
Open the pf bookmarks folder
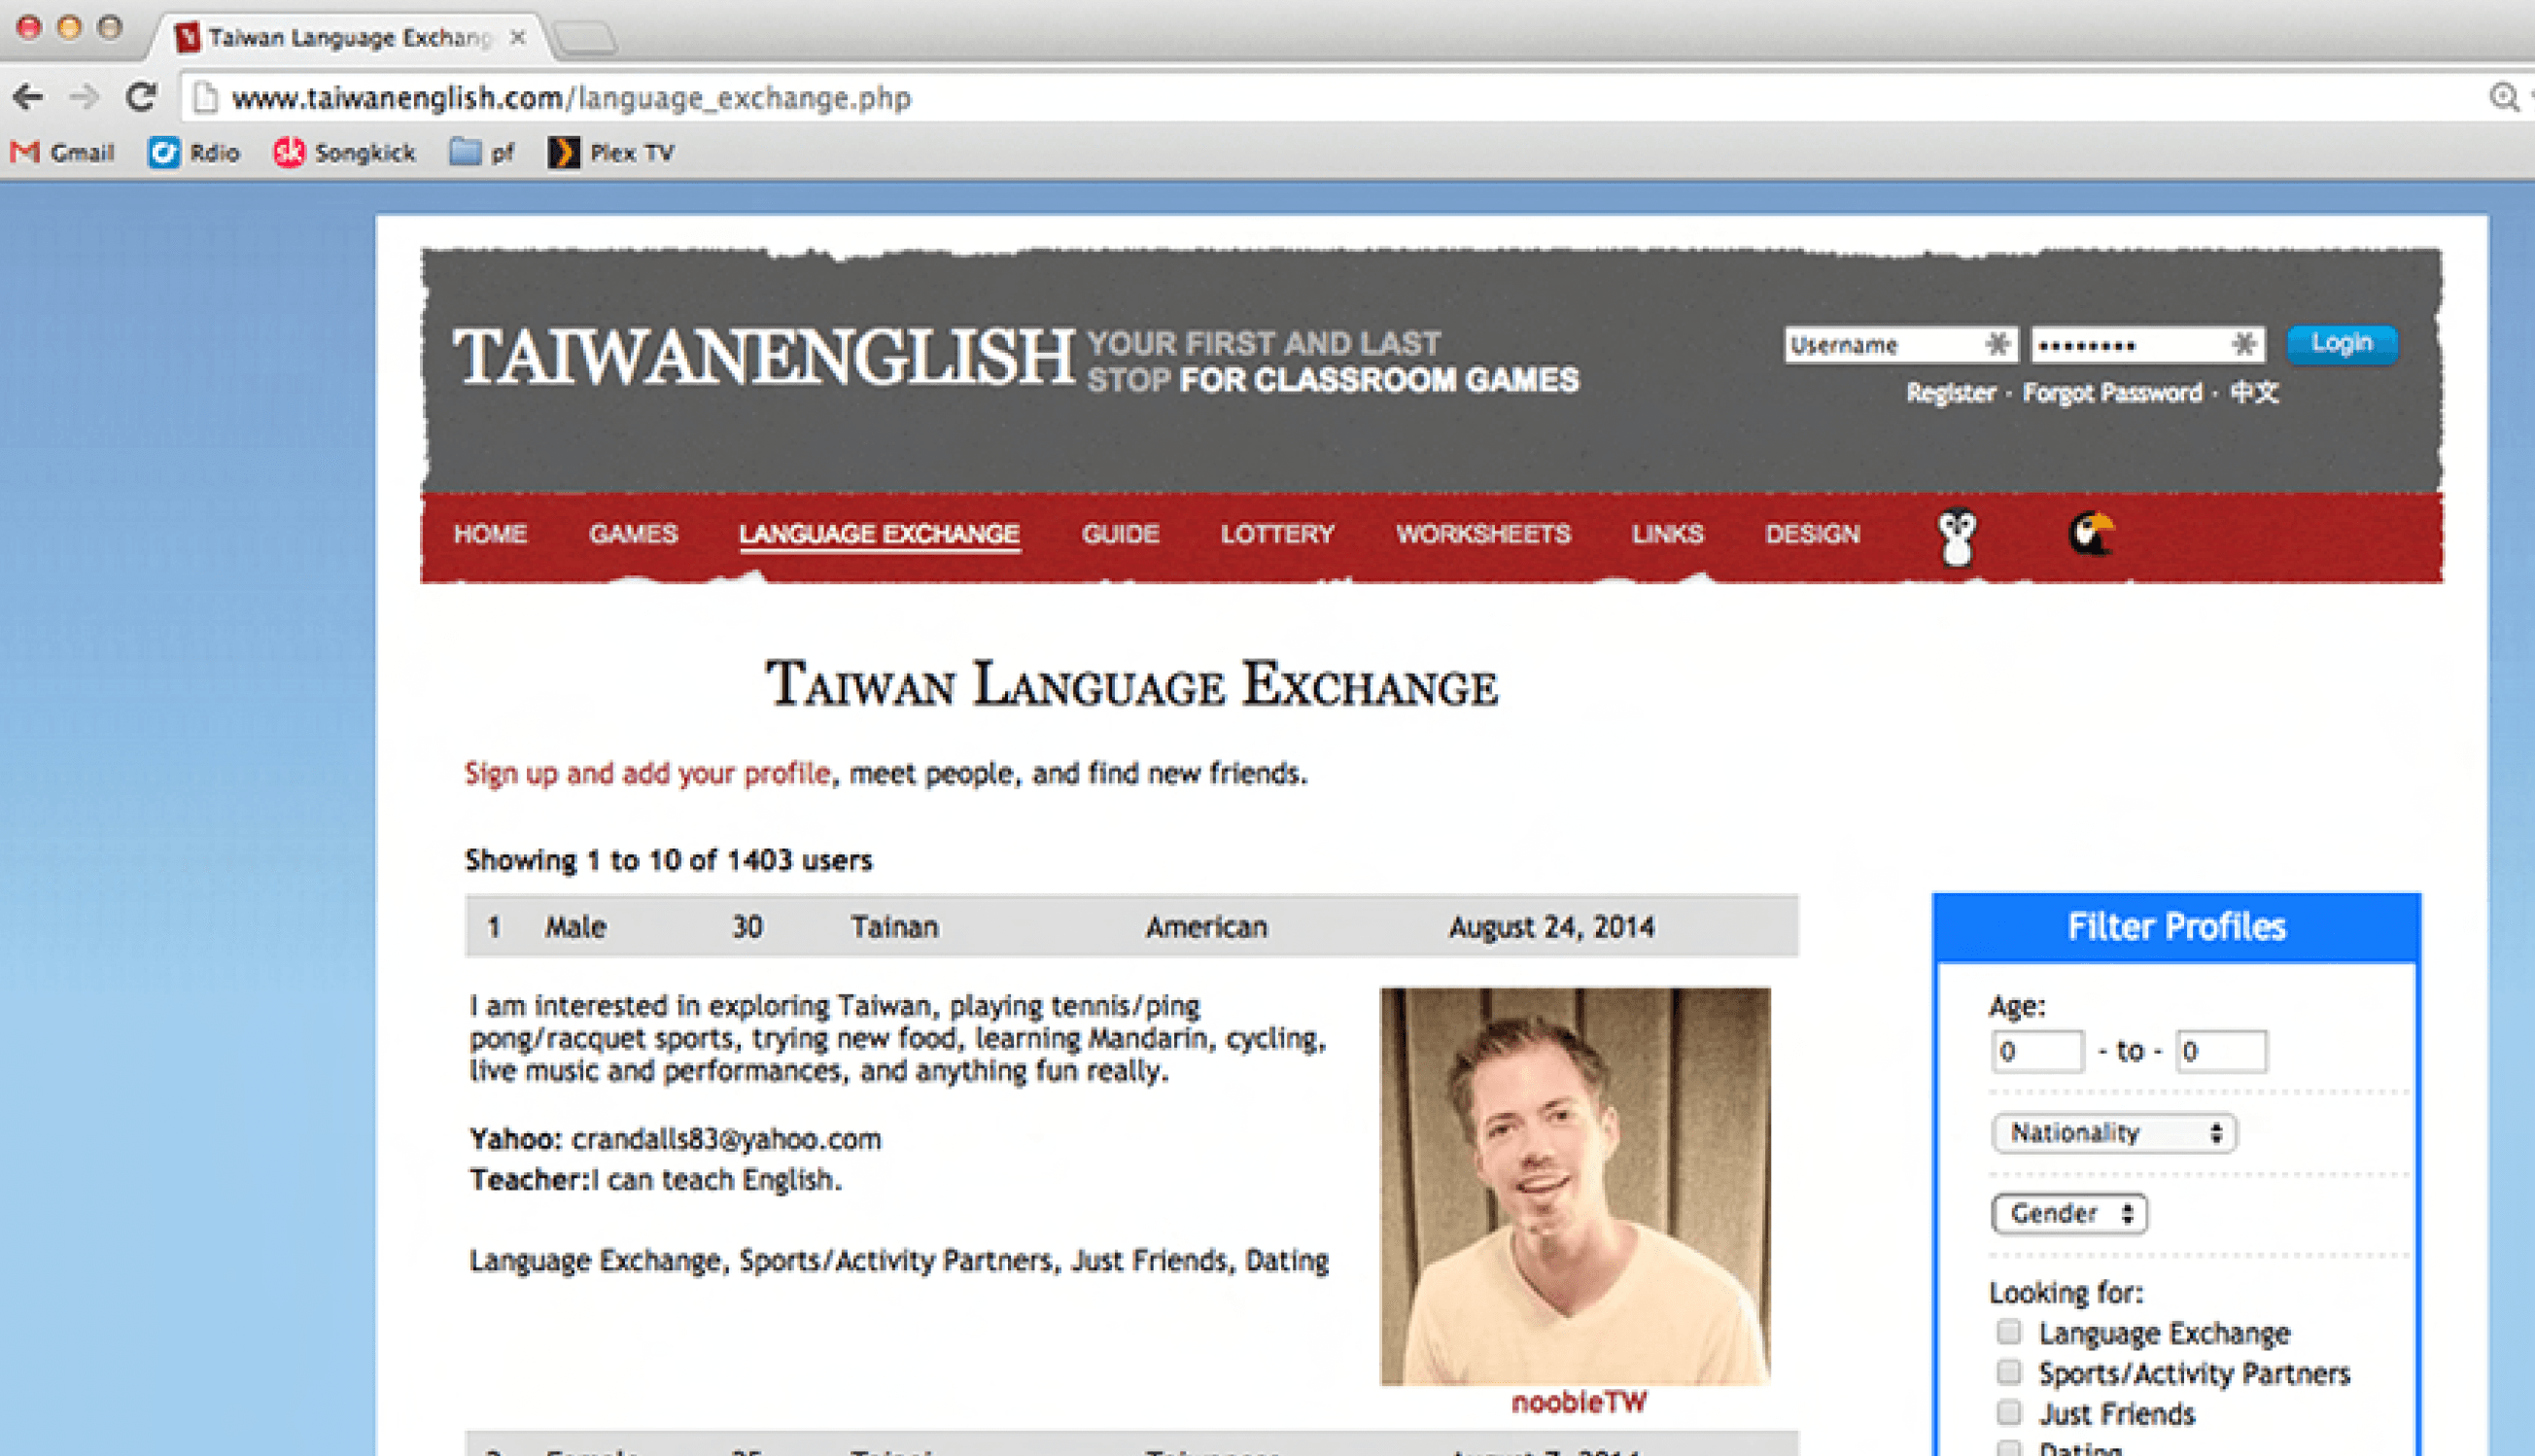pyautogui.click(x=481, y=153)
